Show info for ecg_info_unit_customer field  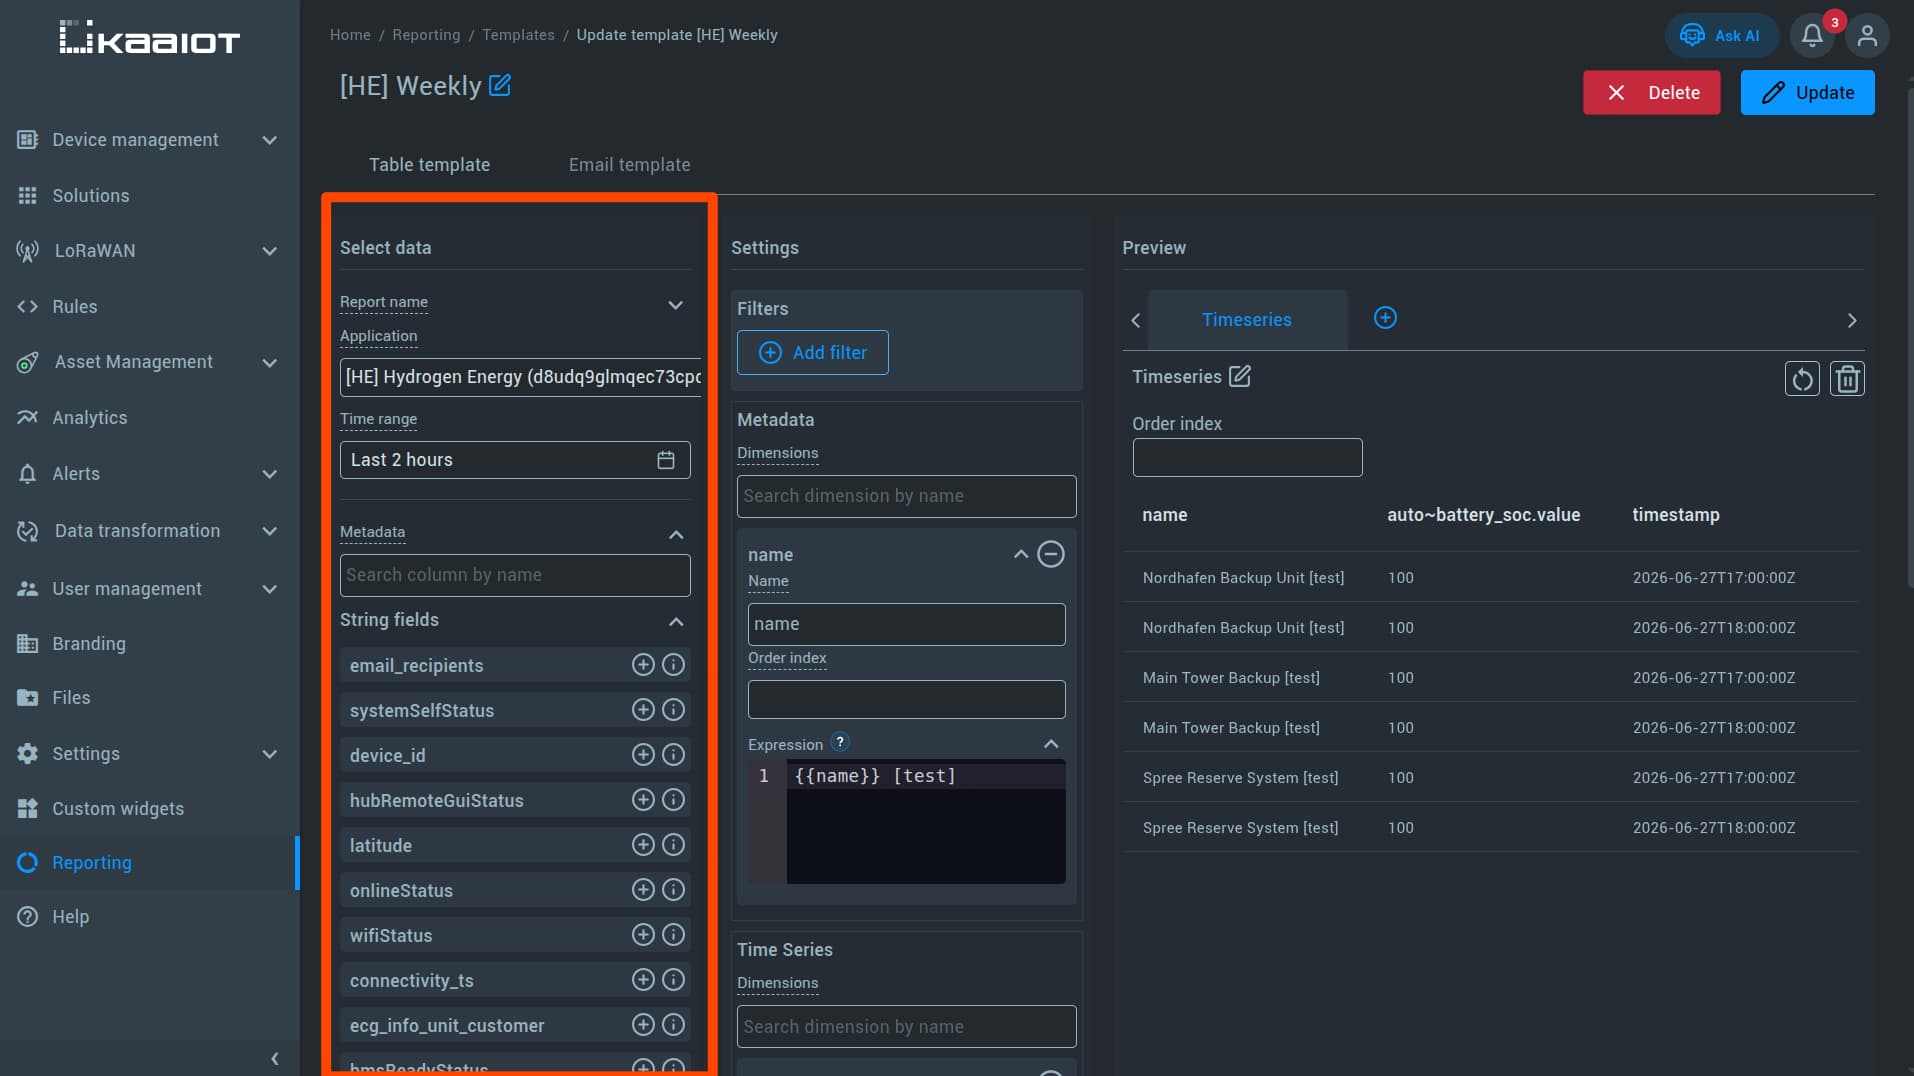tap(674, 1025)
